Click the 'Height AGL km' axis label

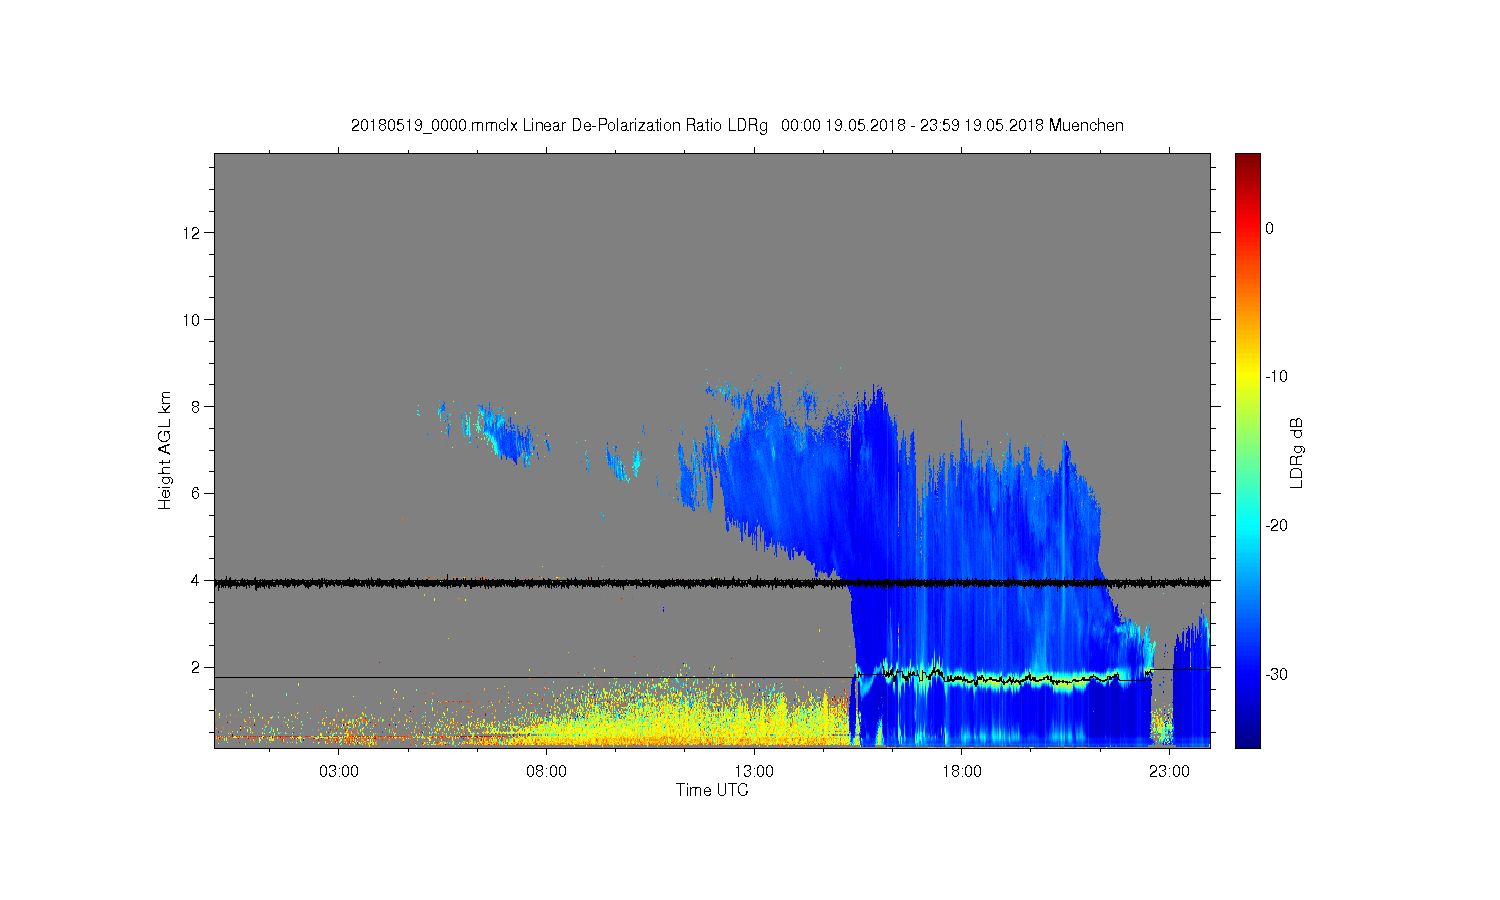165,451
